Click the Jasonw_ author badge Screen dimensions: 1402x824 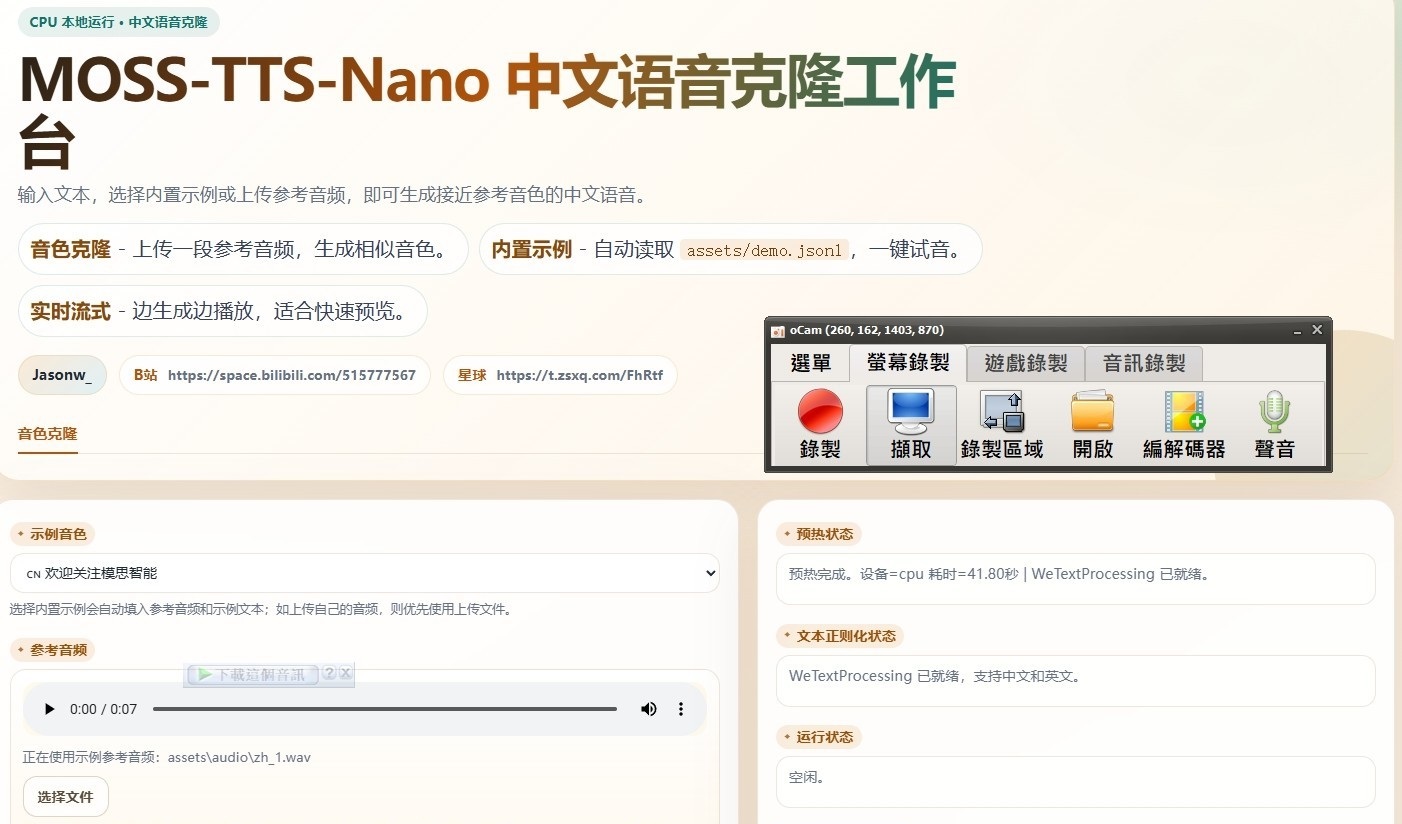(x=62, y=376)
